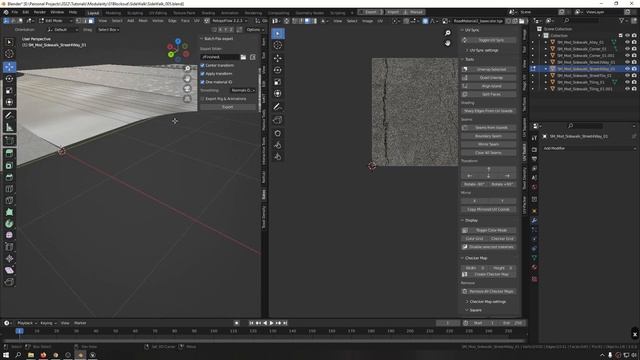The image size is (640, 360).
Task: Select the Extrude Region tool
Action: pos(9,153)
